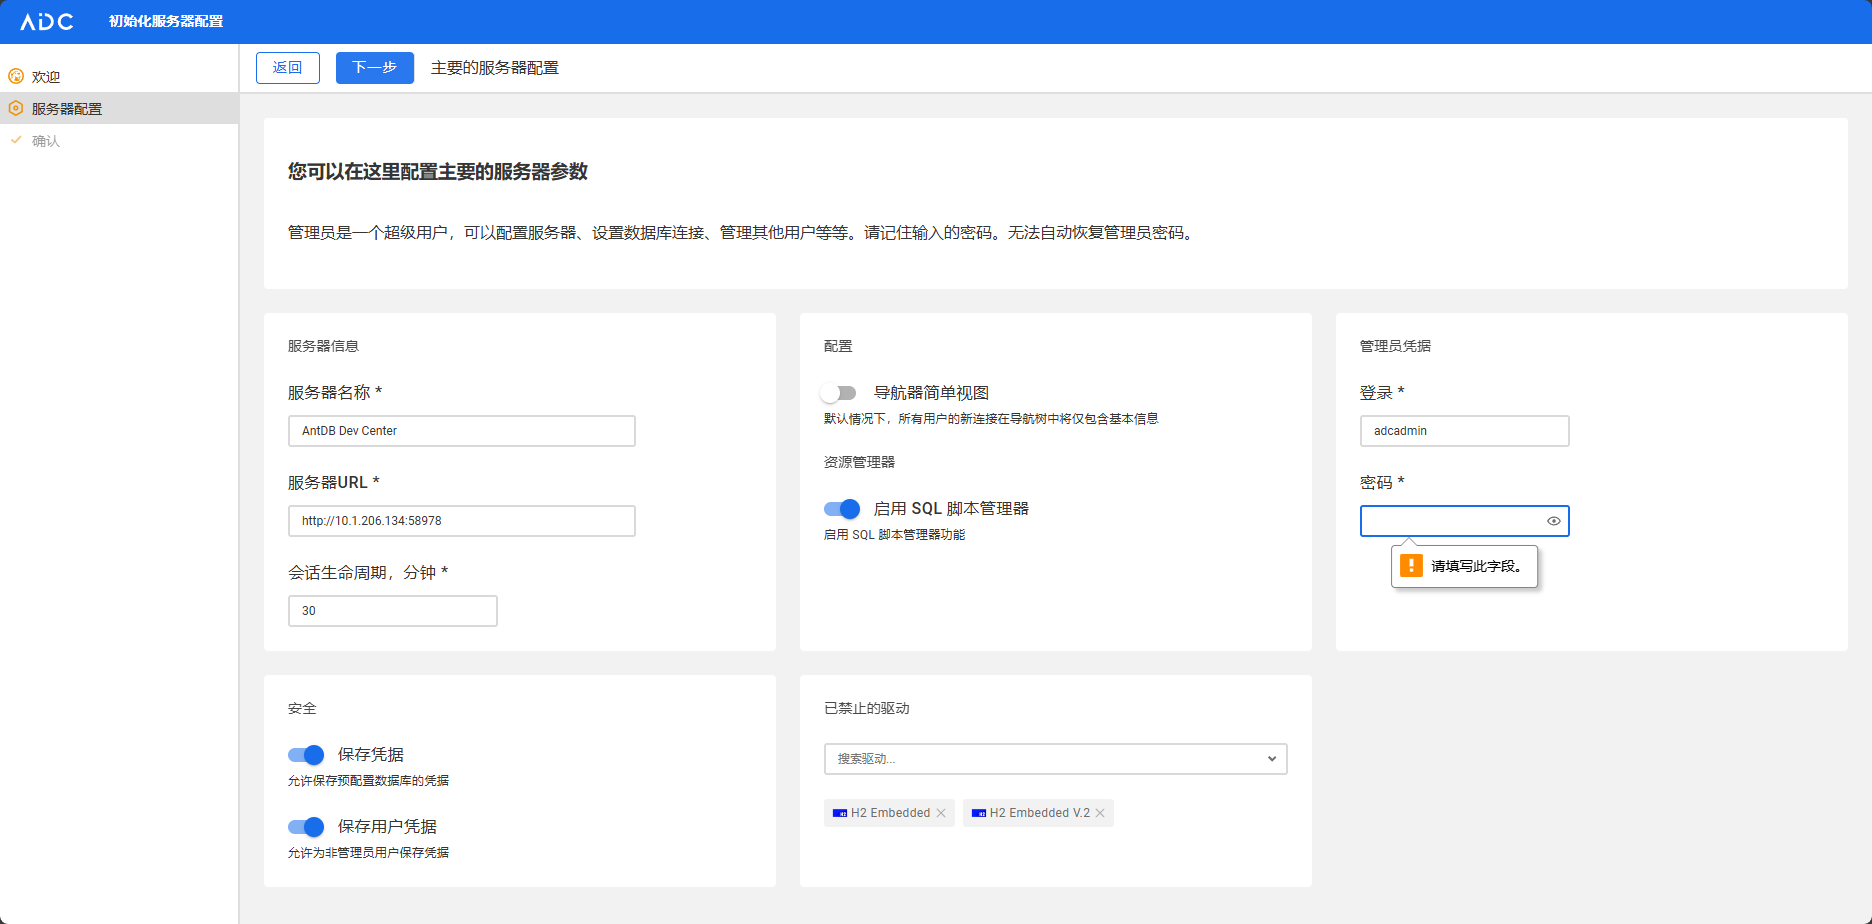Click the 已禁止的驱动 section label
The image size is (1872, 924).
867,708
